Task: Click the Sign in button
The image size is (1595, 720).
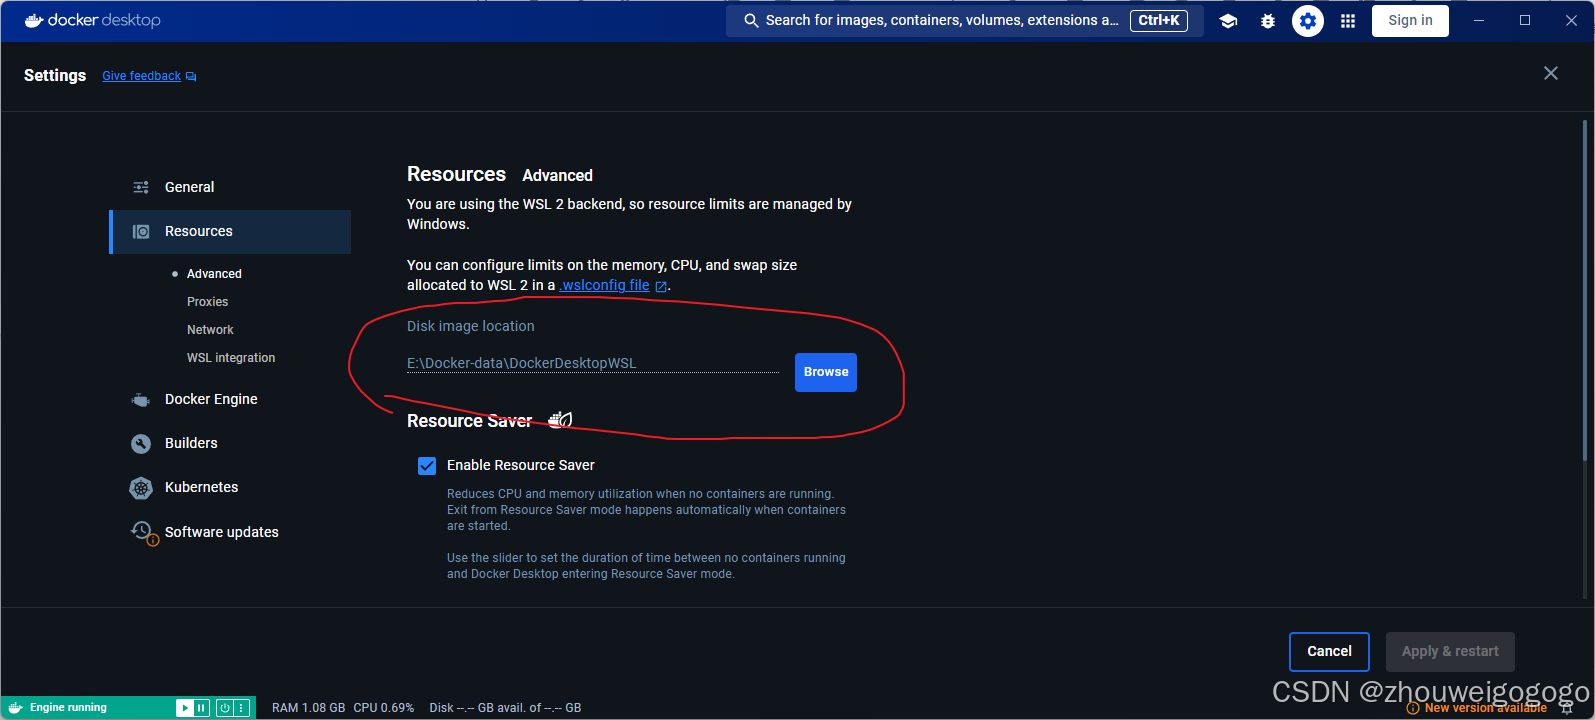Action: coord(1410,21)
